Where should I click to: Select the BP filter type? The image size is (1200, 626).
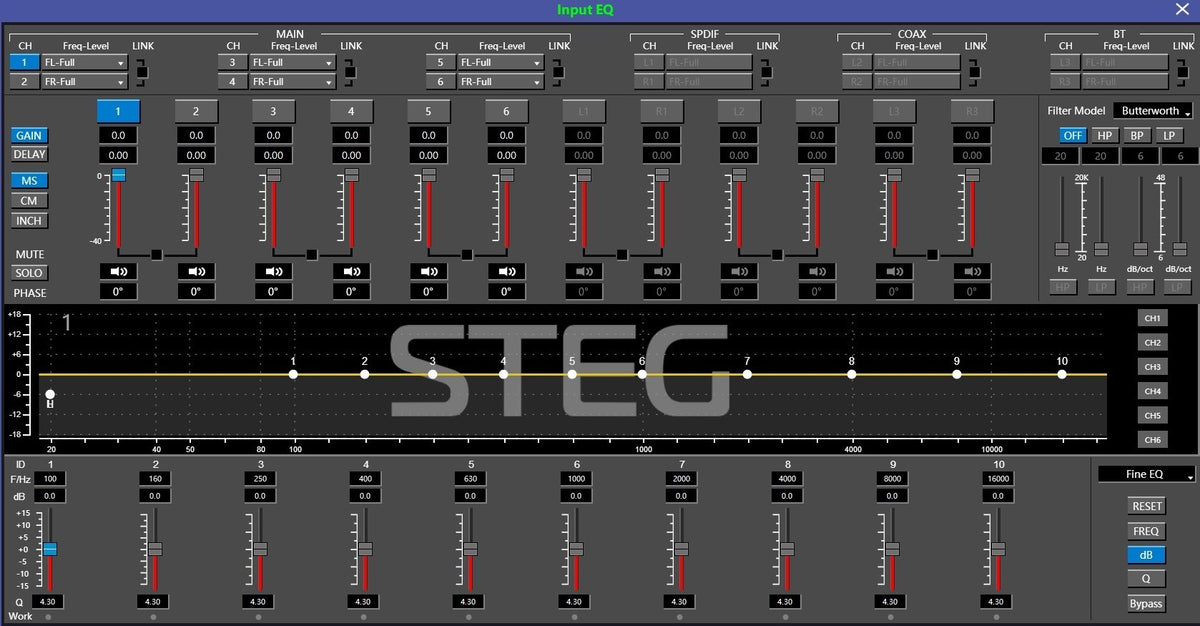coord(1137,135)
